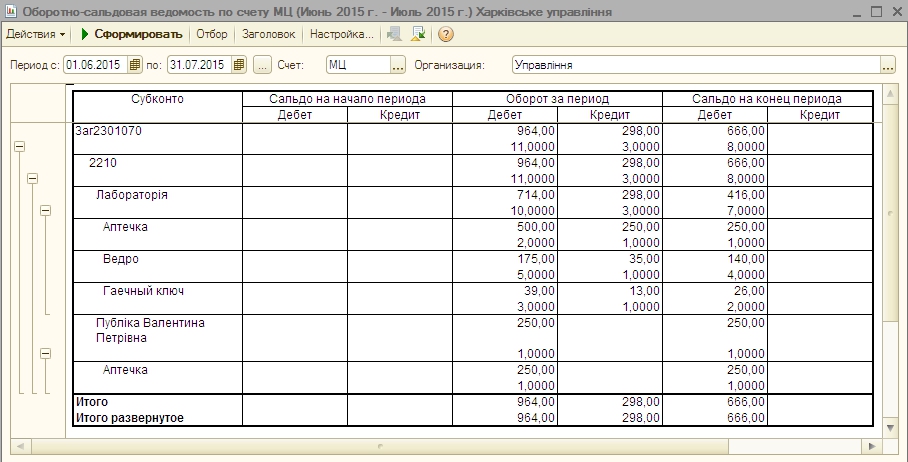Select the Ведро row label
The image size is (908, 462).
120,258
